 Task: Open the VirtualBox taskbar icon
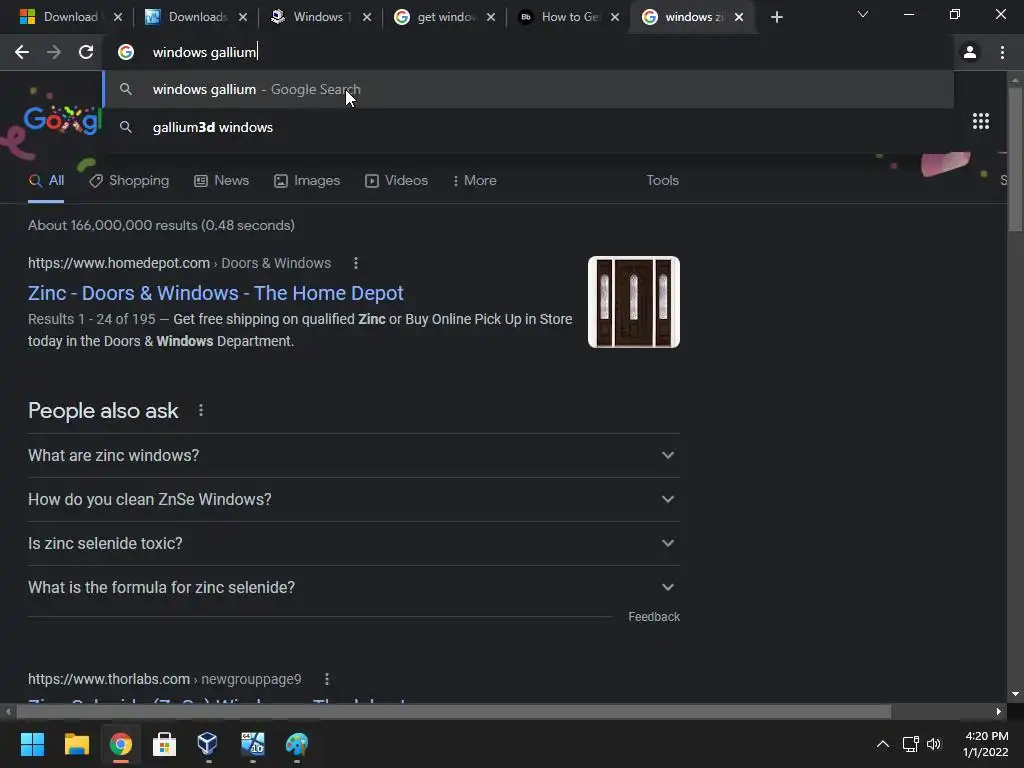click(x=208, y=744)
